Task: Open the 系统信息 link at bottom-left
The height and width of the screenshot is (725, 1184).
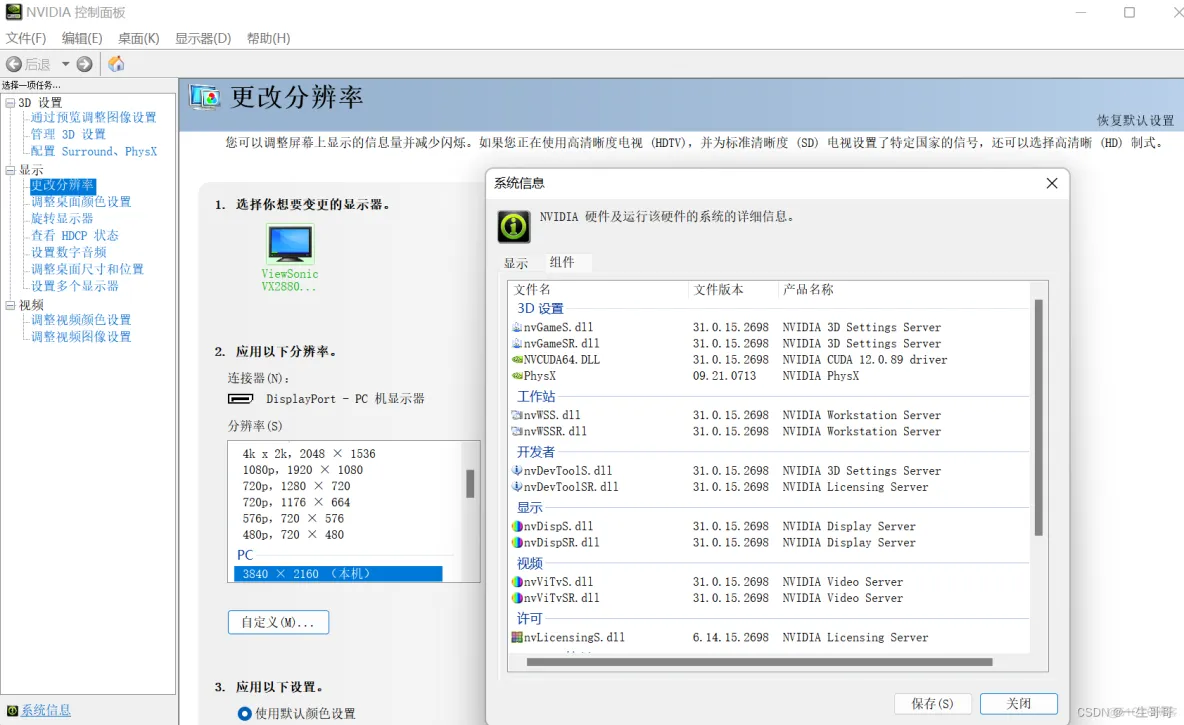Action: pyautogui.click(x=45, y=711)
